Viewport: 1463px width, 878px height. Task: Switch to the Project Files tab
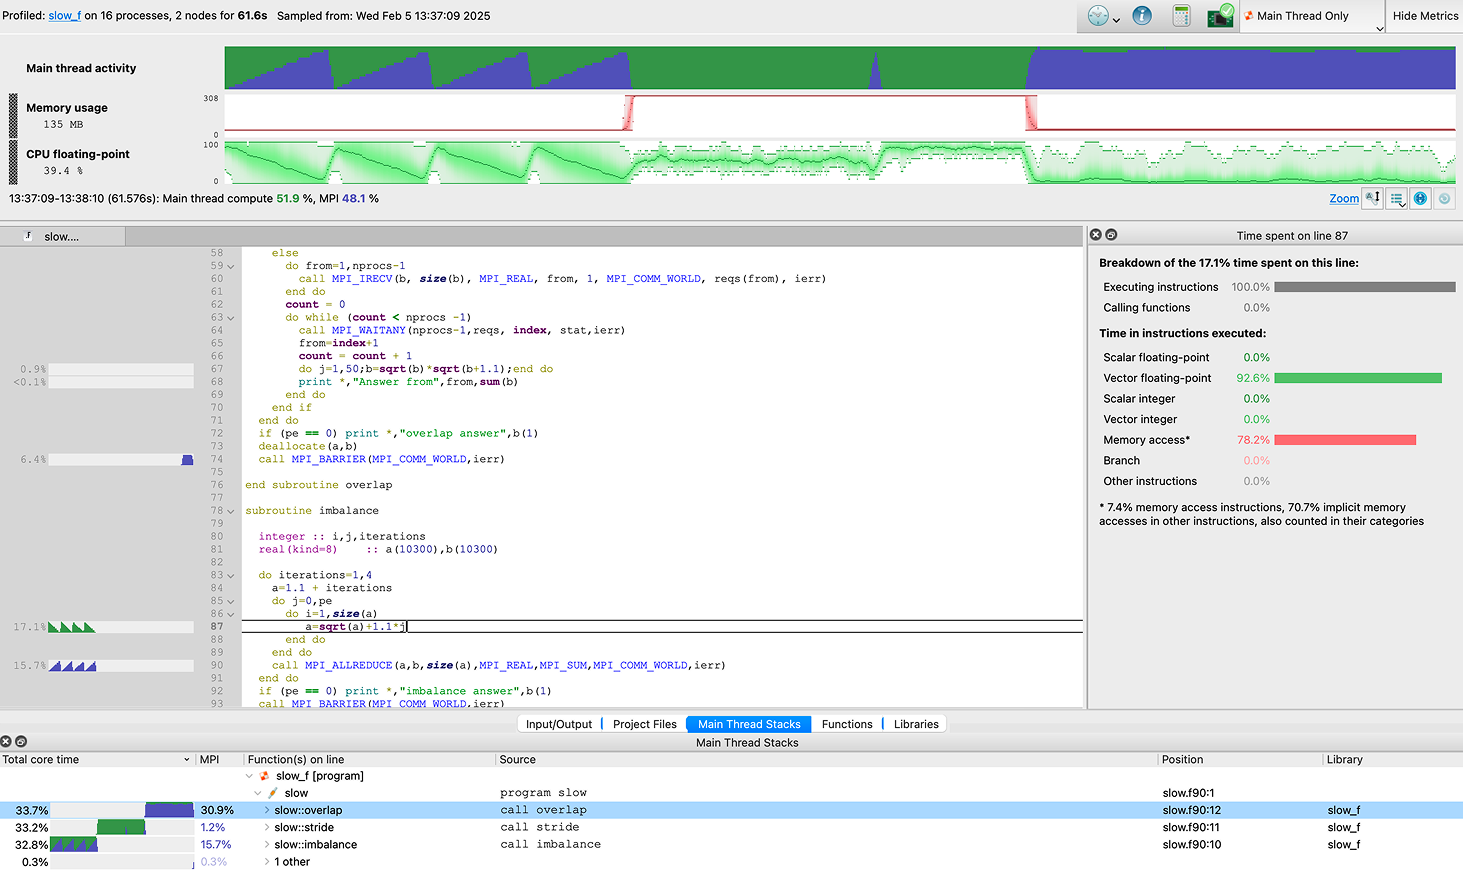click(644, 724)
